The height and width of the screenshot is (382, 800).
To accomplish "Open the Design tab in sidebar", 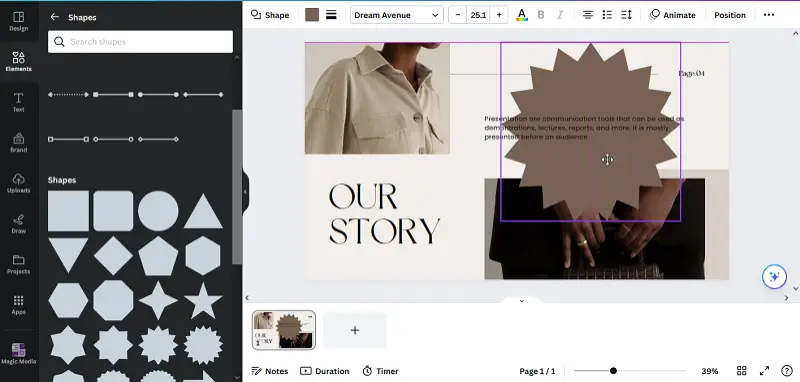I will tap(18, 22).
